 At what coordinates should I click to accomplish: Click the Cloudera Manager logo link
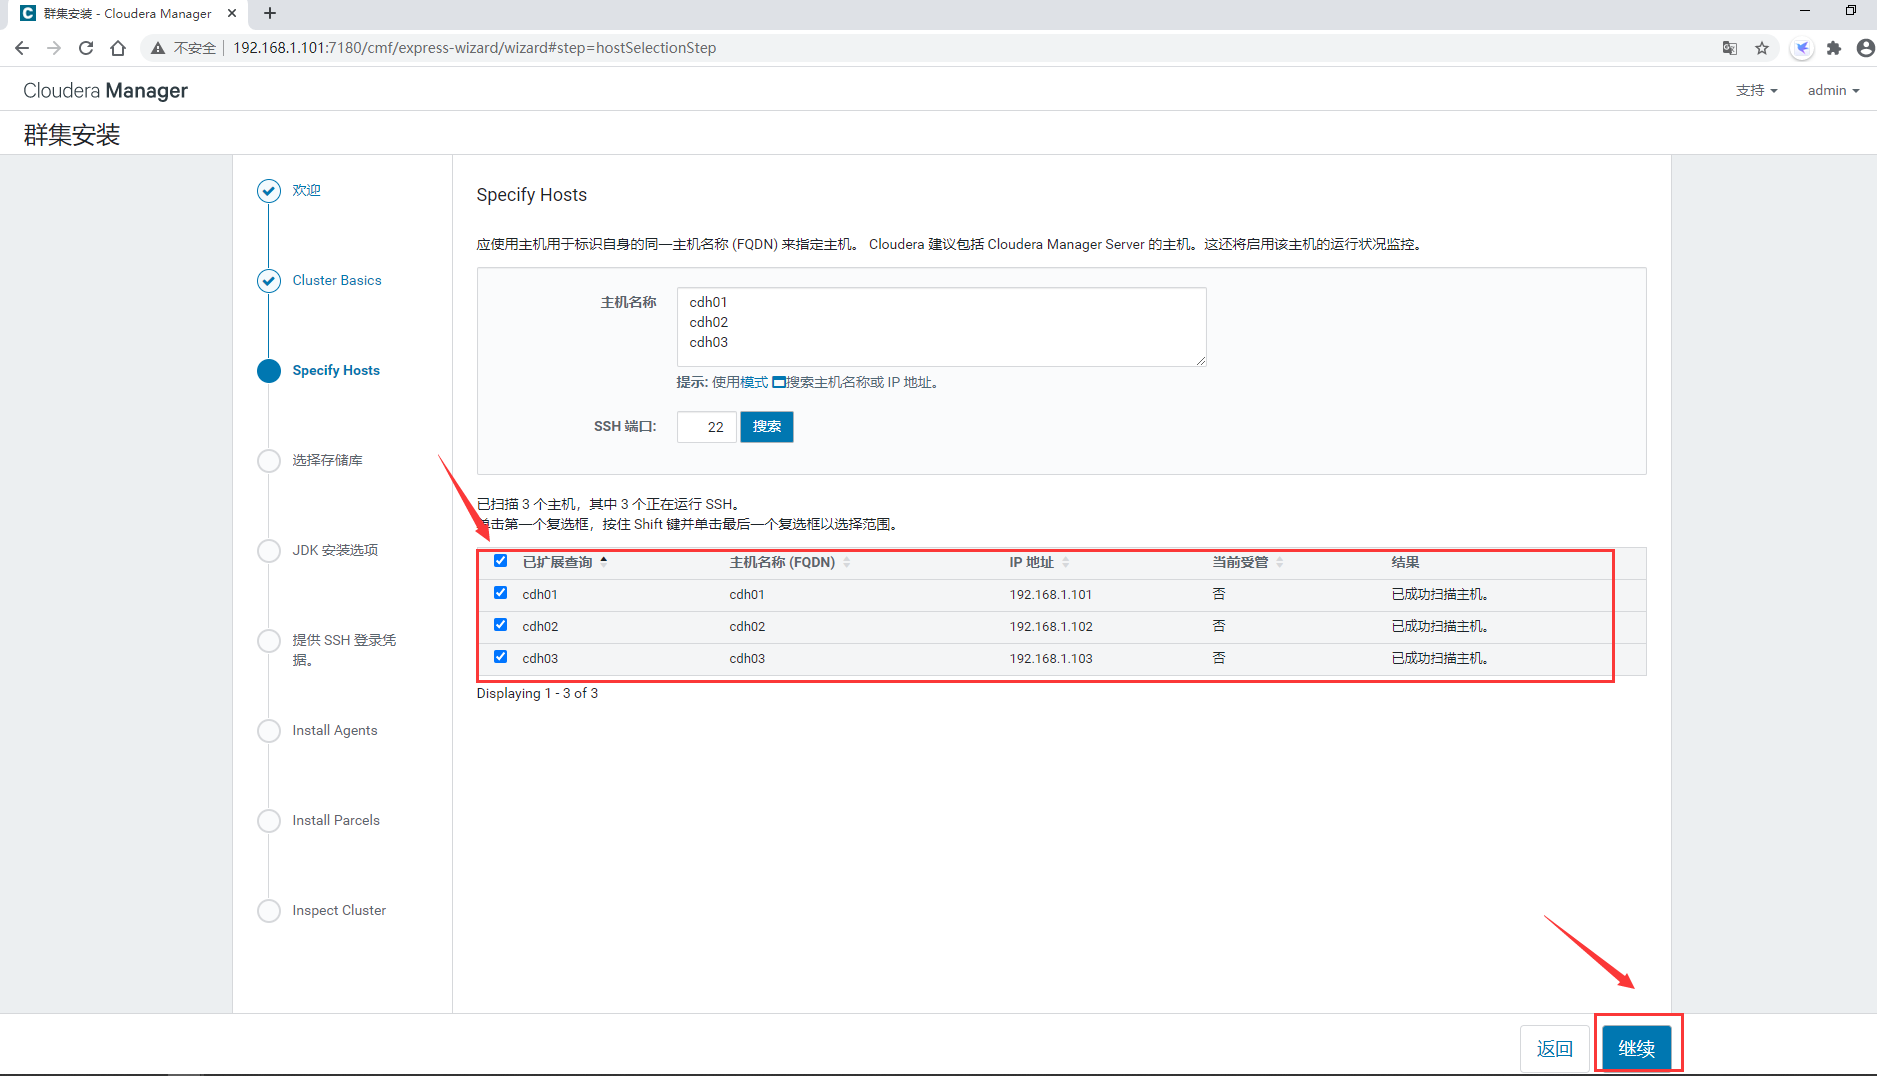coord(105,90)
